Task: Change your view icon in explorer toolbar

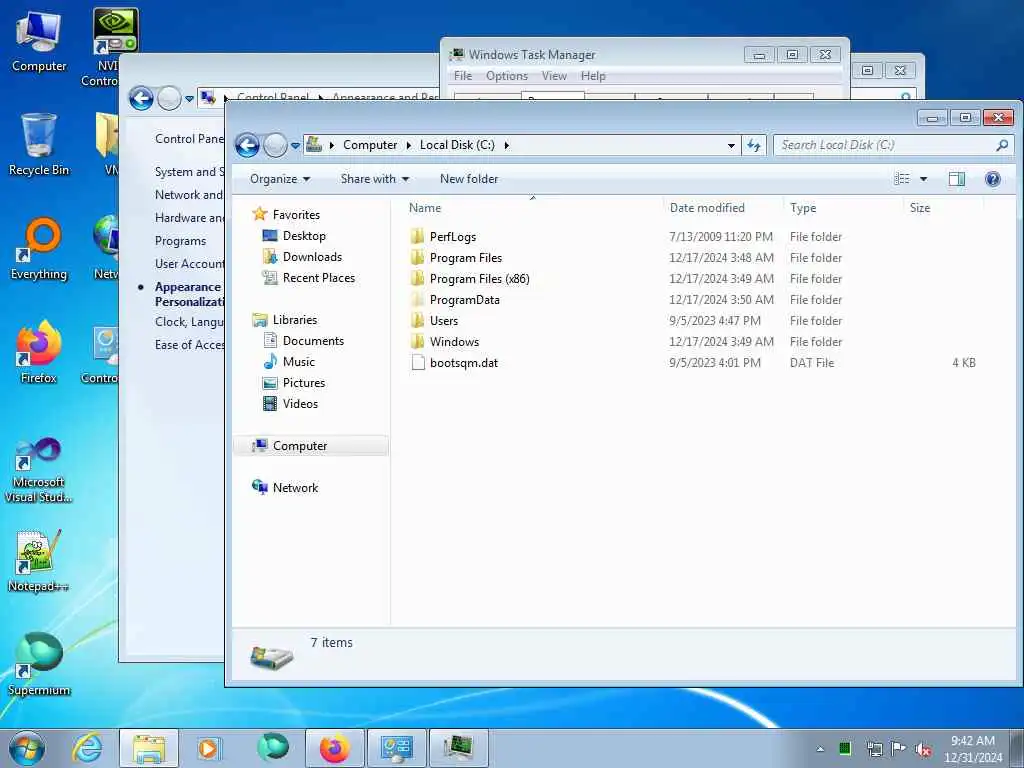Action: (902, 179)
